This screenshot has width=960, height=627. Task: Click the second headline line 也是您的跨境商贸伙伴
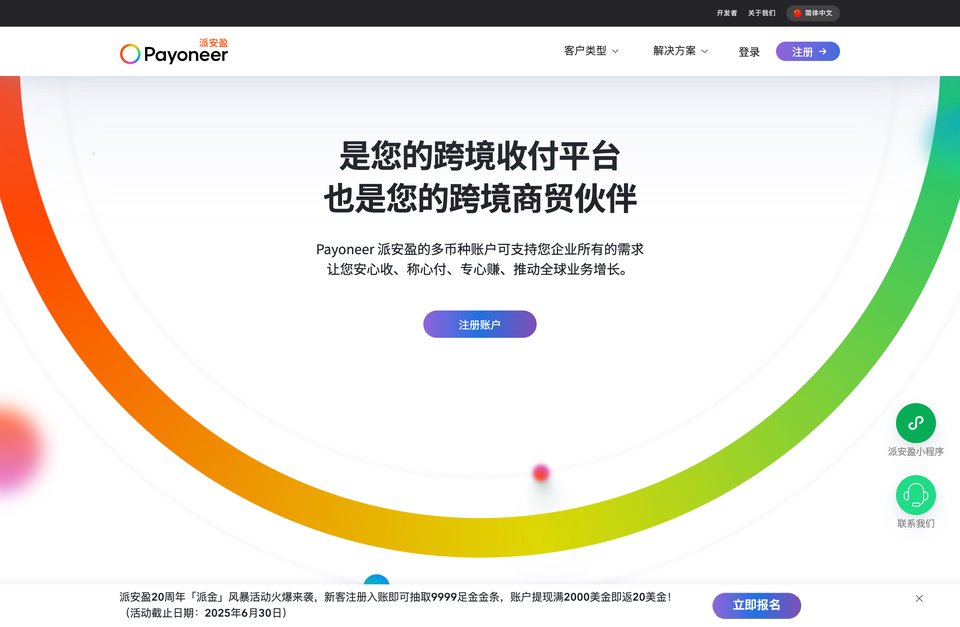click(479, 198)
